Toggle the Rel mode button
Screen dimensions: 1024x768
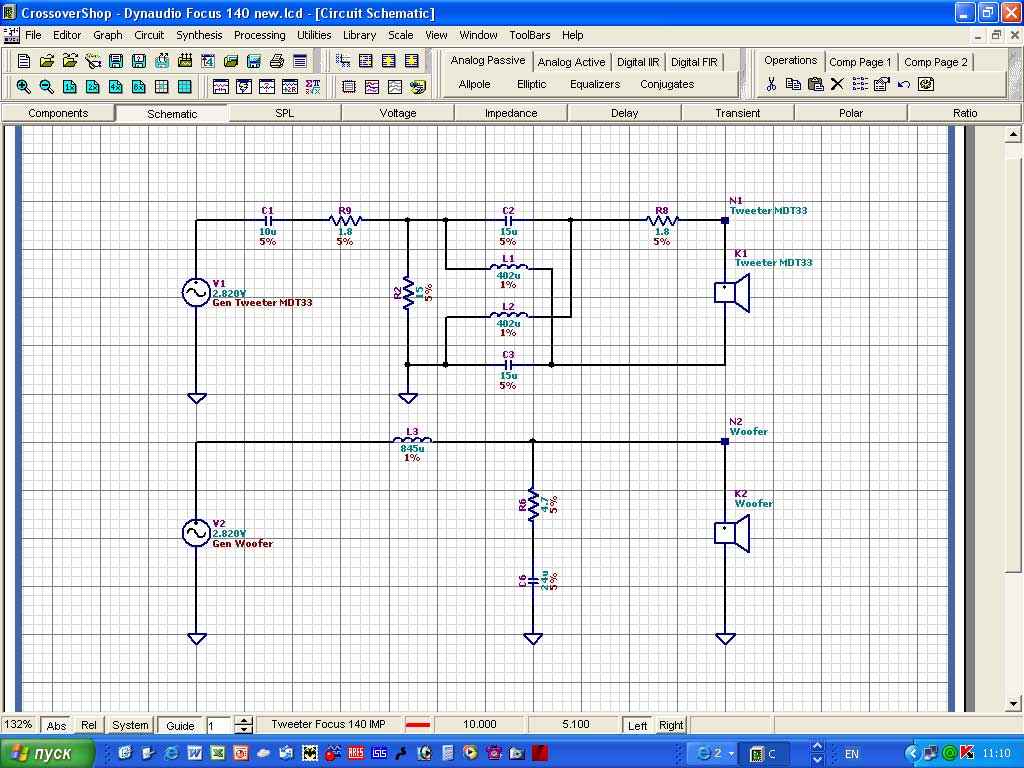coord(89,725)
